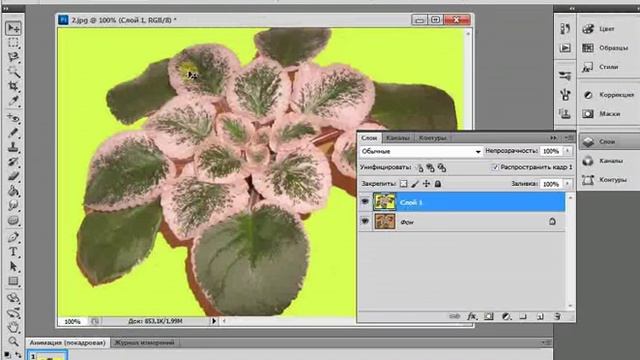640x360 pixels.
Task: Select the Анимация (покадровая) tab
Action: tap(68, 342)
